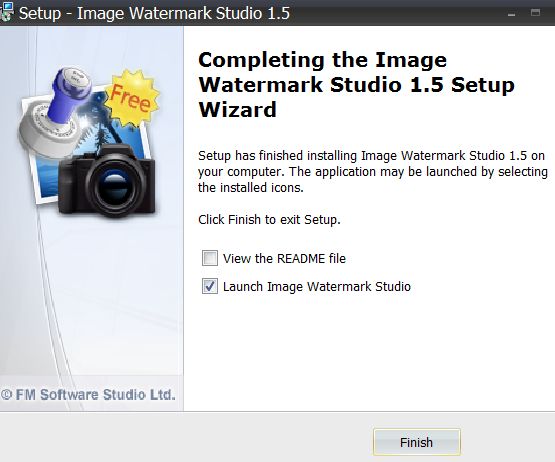Minimize the Setup window
Screen dimensions: 555x462
pos(511,14)
